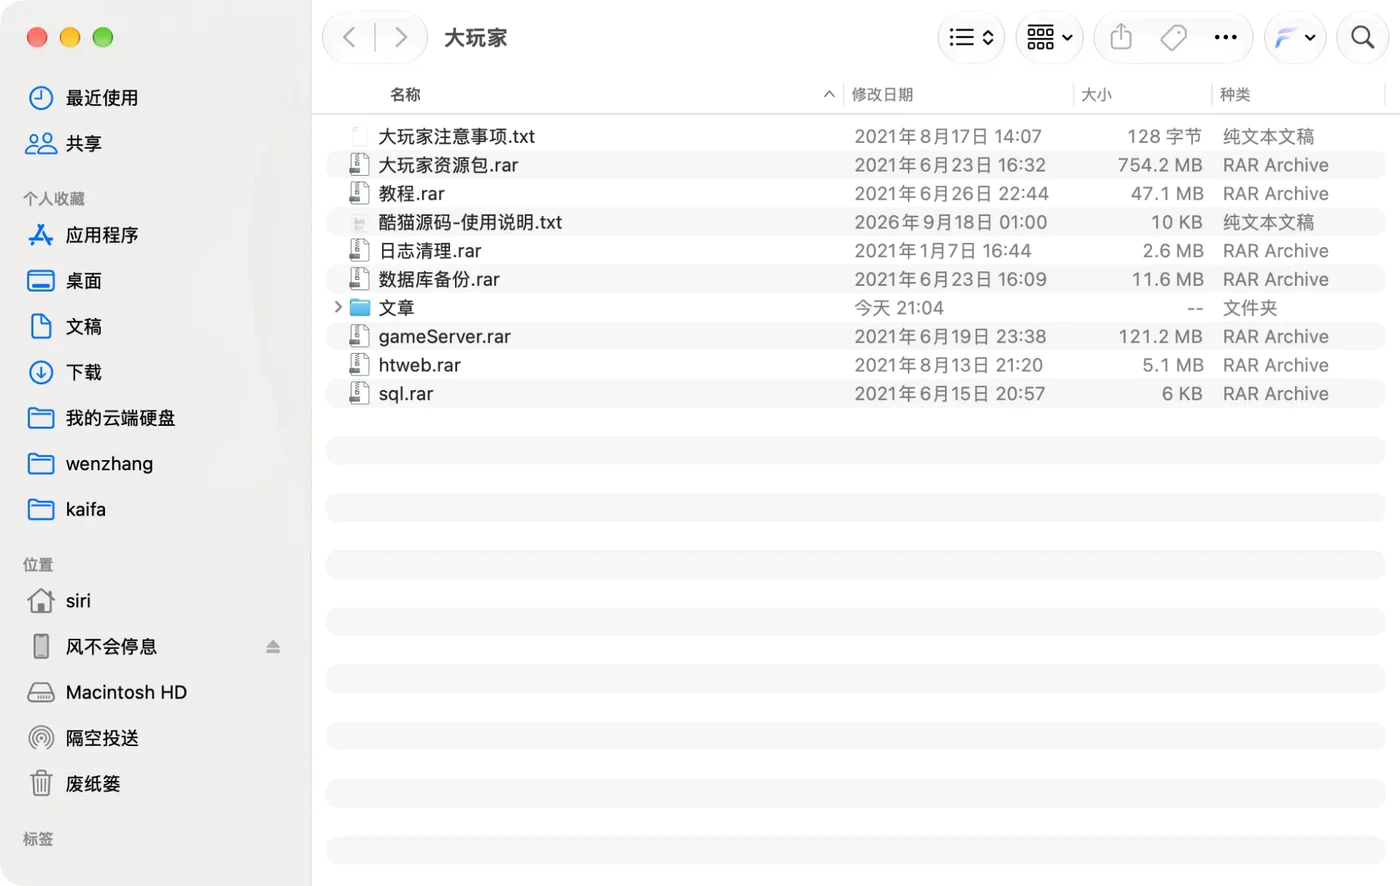Go back with the left chevron button
This screenshot has height=886, width=1400.
click(x=349, y=38)
